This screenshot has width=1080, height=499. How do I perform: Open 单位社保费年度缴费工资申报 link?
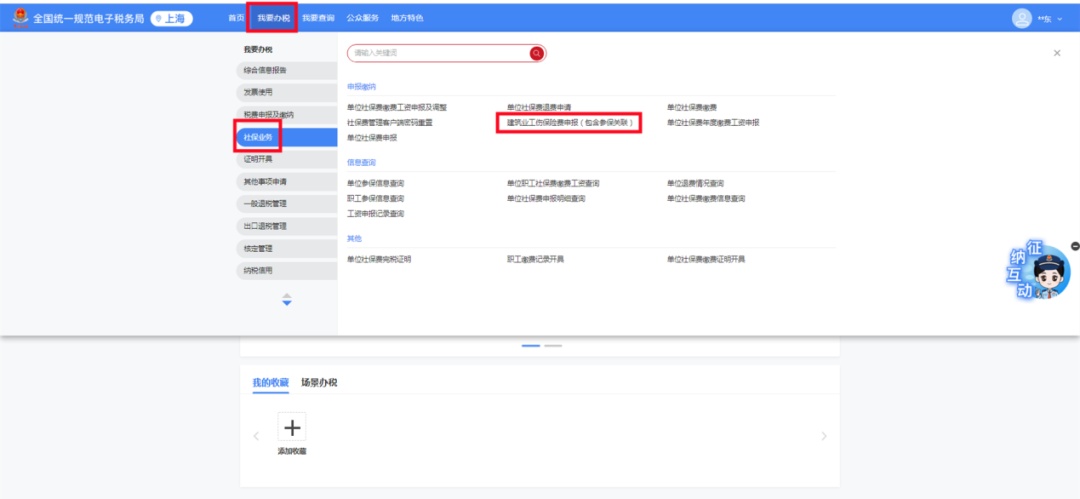(713, 123)
